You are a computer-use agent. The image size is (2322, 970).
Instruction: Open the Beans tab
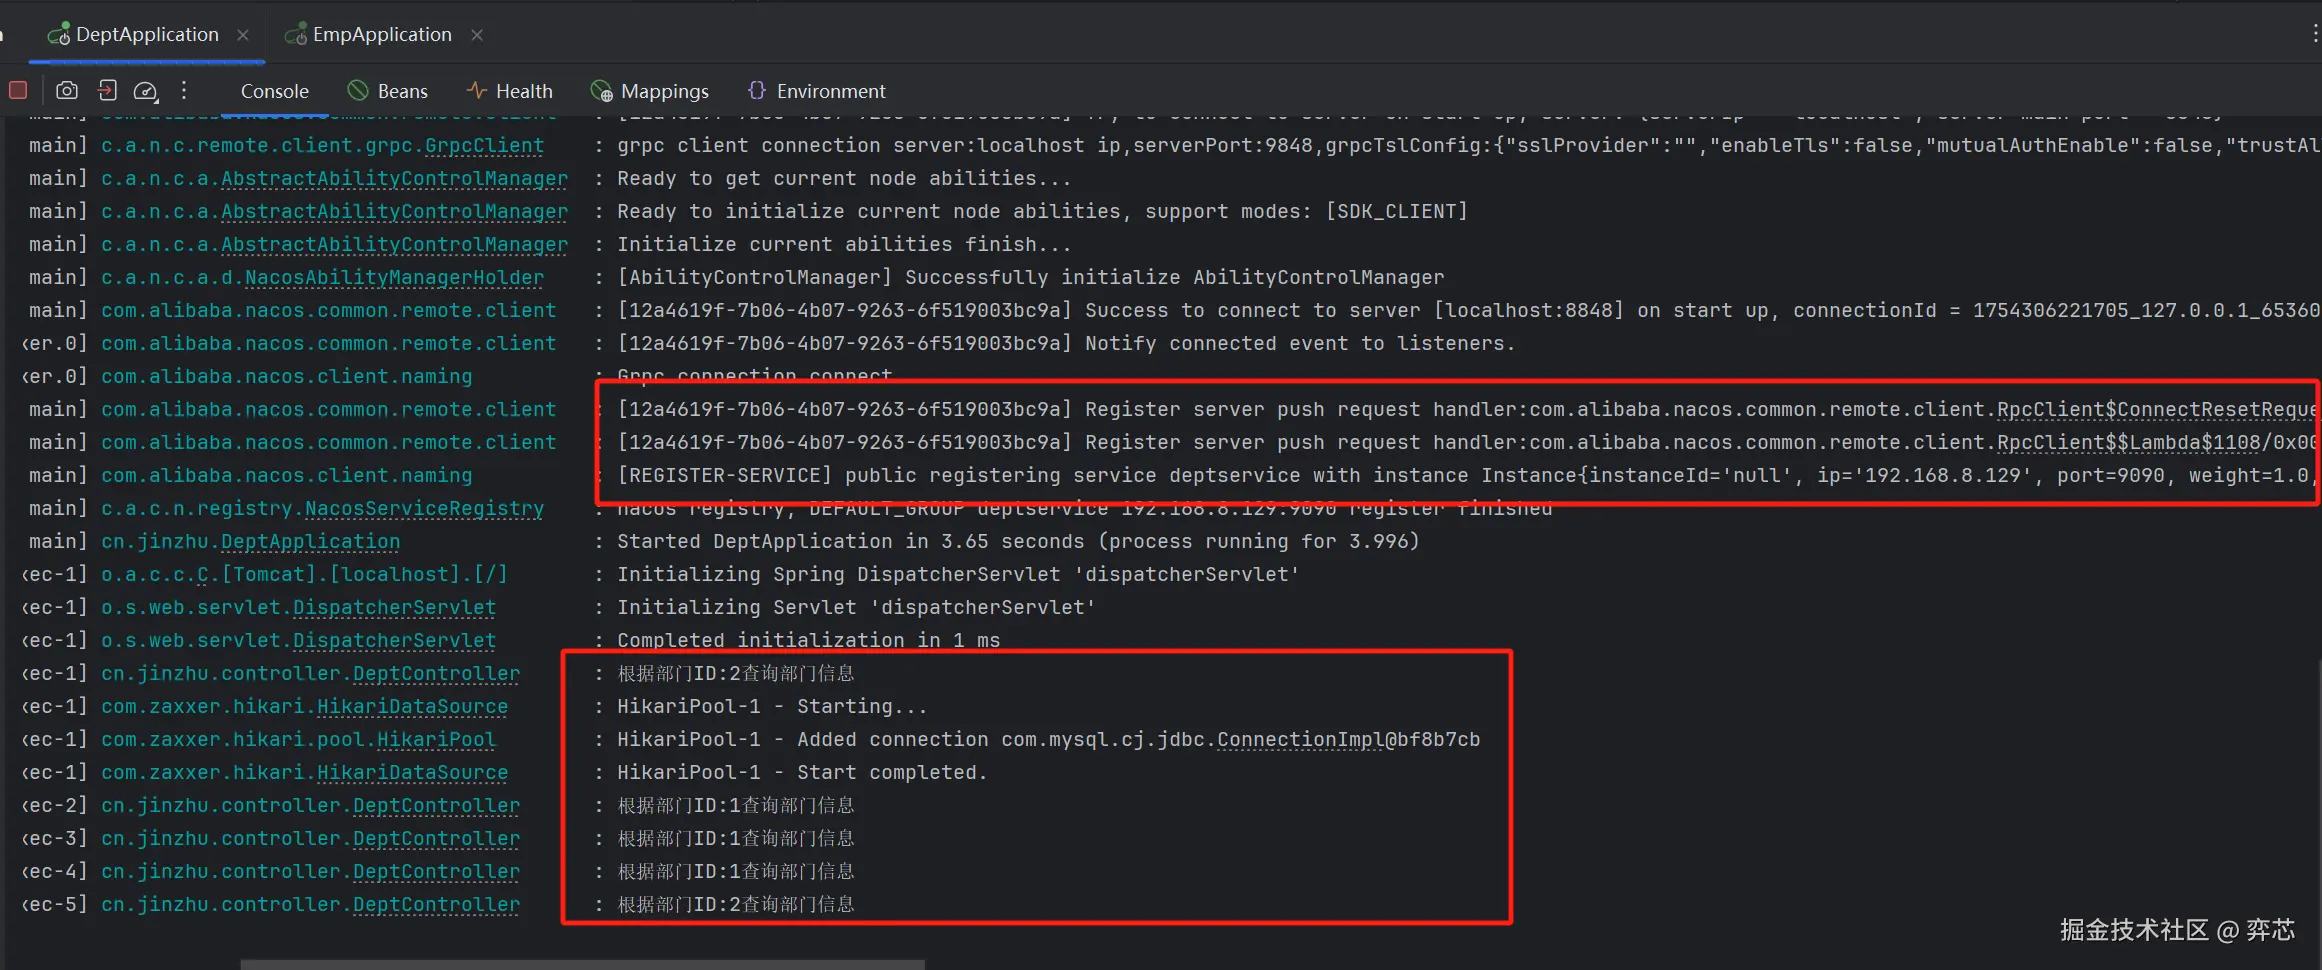pos(388,91)
